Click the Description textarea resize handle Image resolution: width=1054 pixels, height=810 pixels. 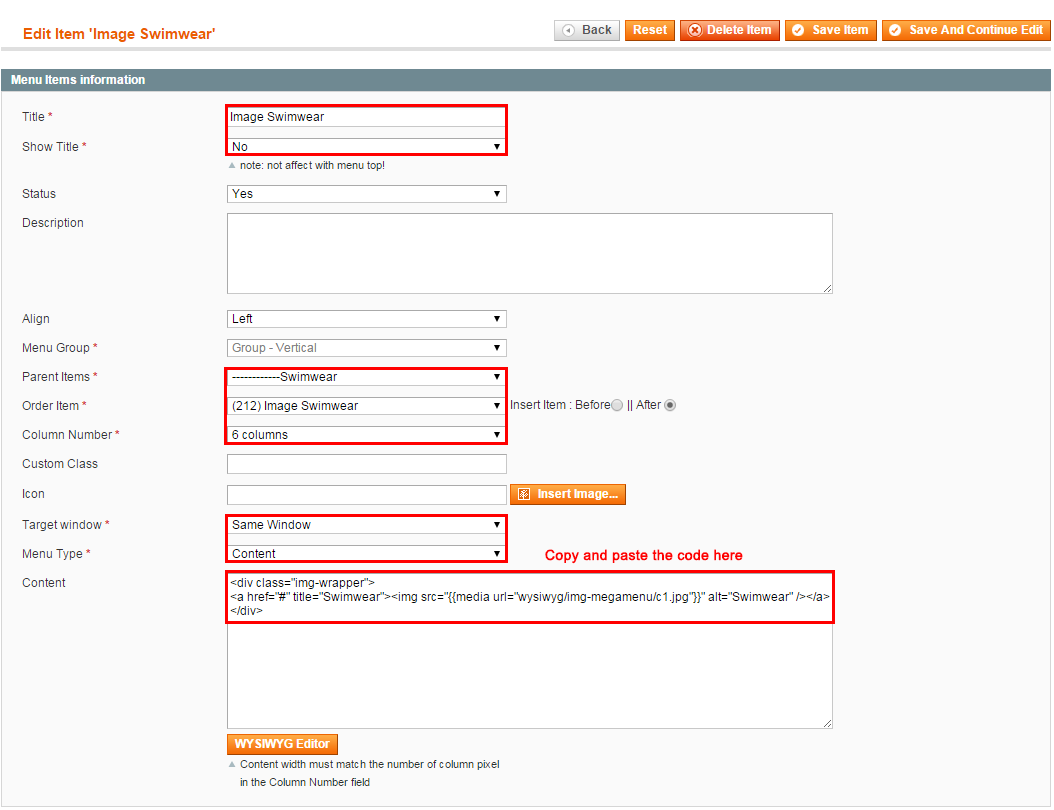(827, 288)
